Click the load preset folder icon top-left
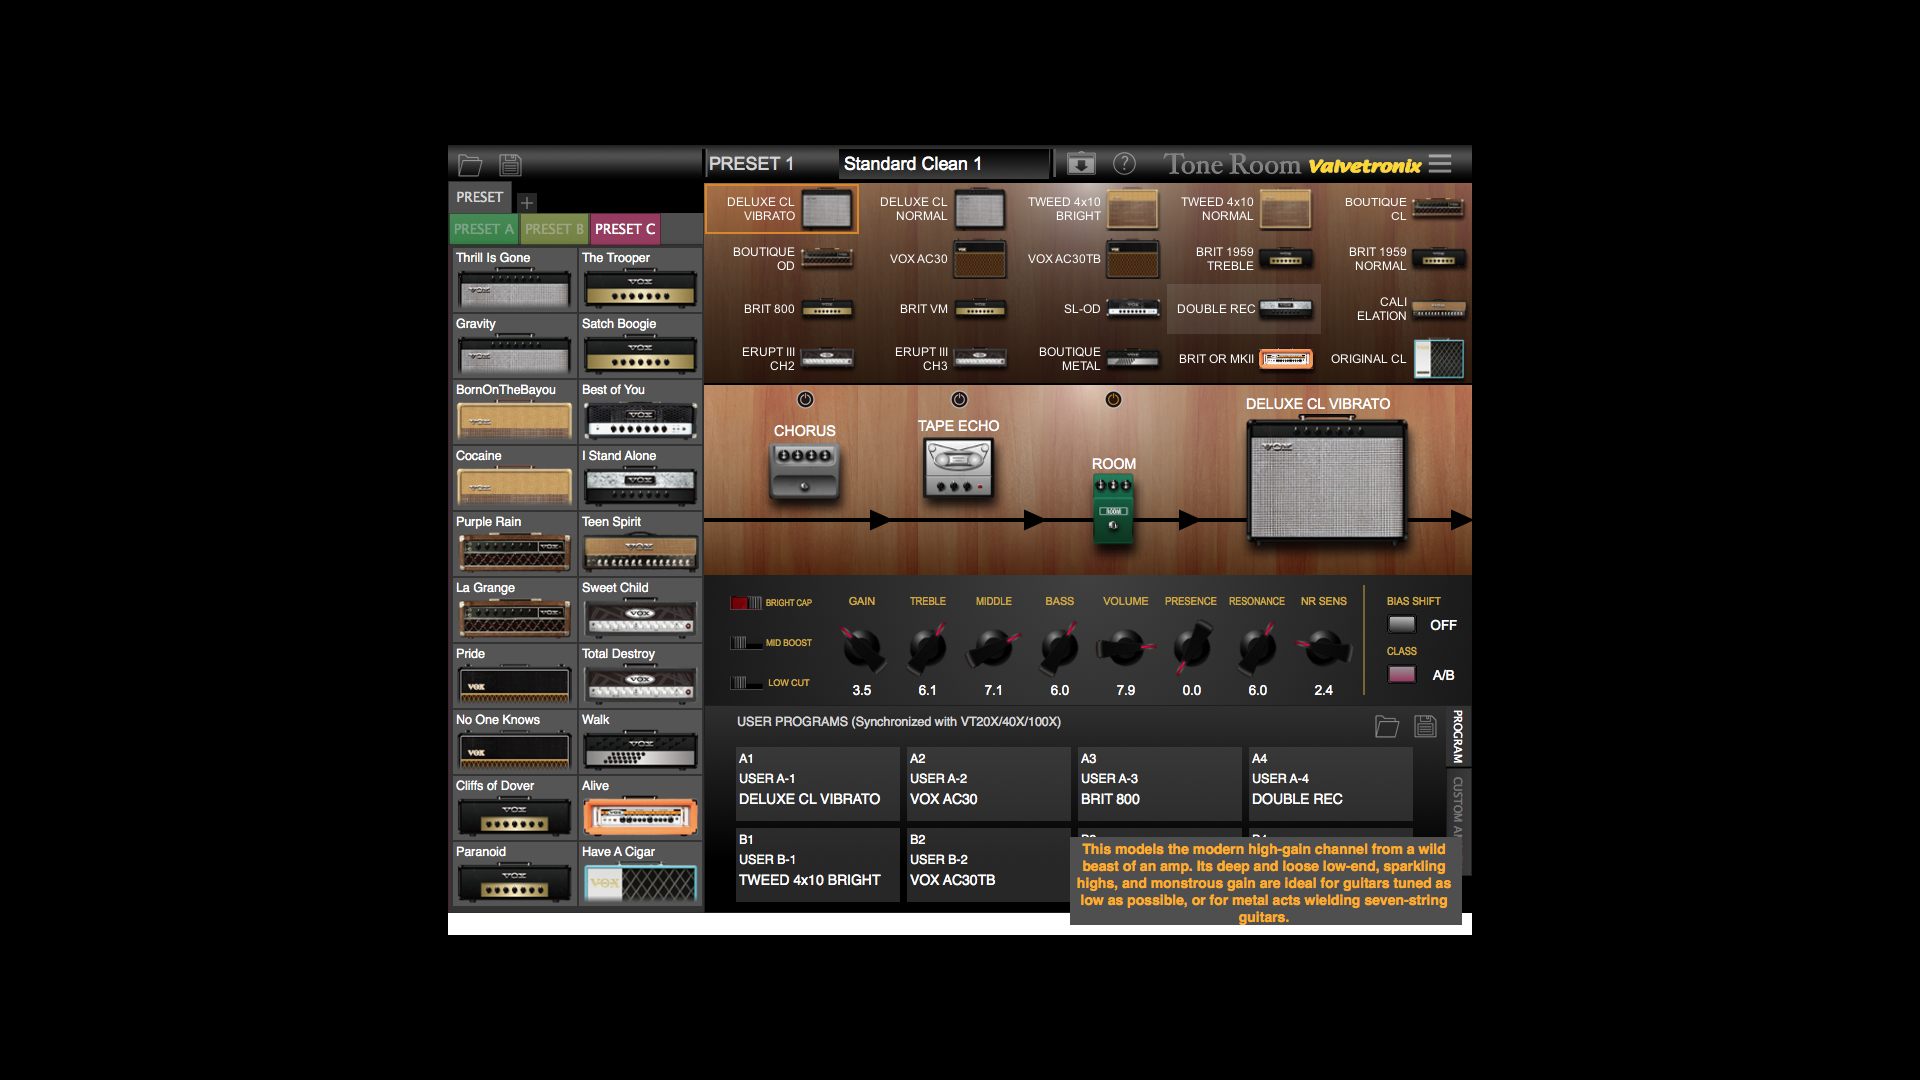The width and height of the screenshot is (1920, 1080). (x=470, y=164)
